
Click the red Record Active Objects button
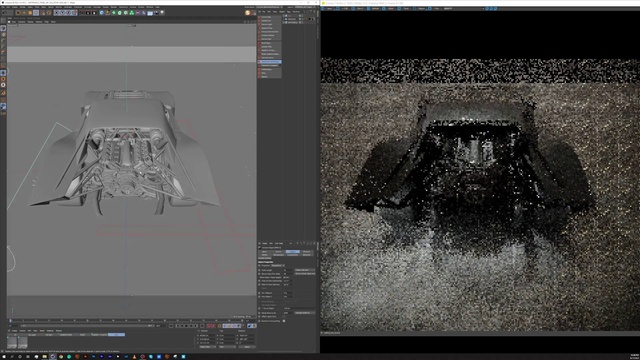coord(209,326)
